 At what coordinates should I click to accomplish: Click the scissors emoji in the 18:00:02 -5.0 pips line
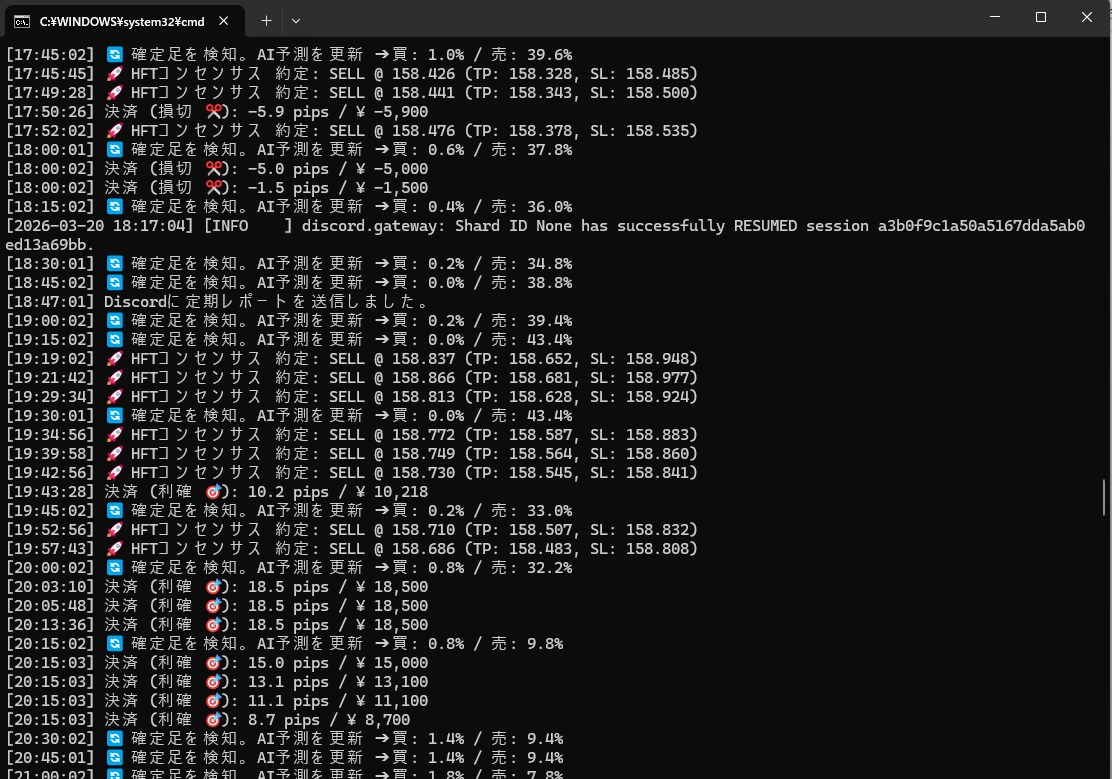213,169
